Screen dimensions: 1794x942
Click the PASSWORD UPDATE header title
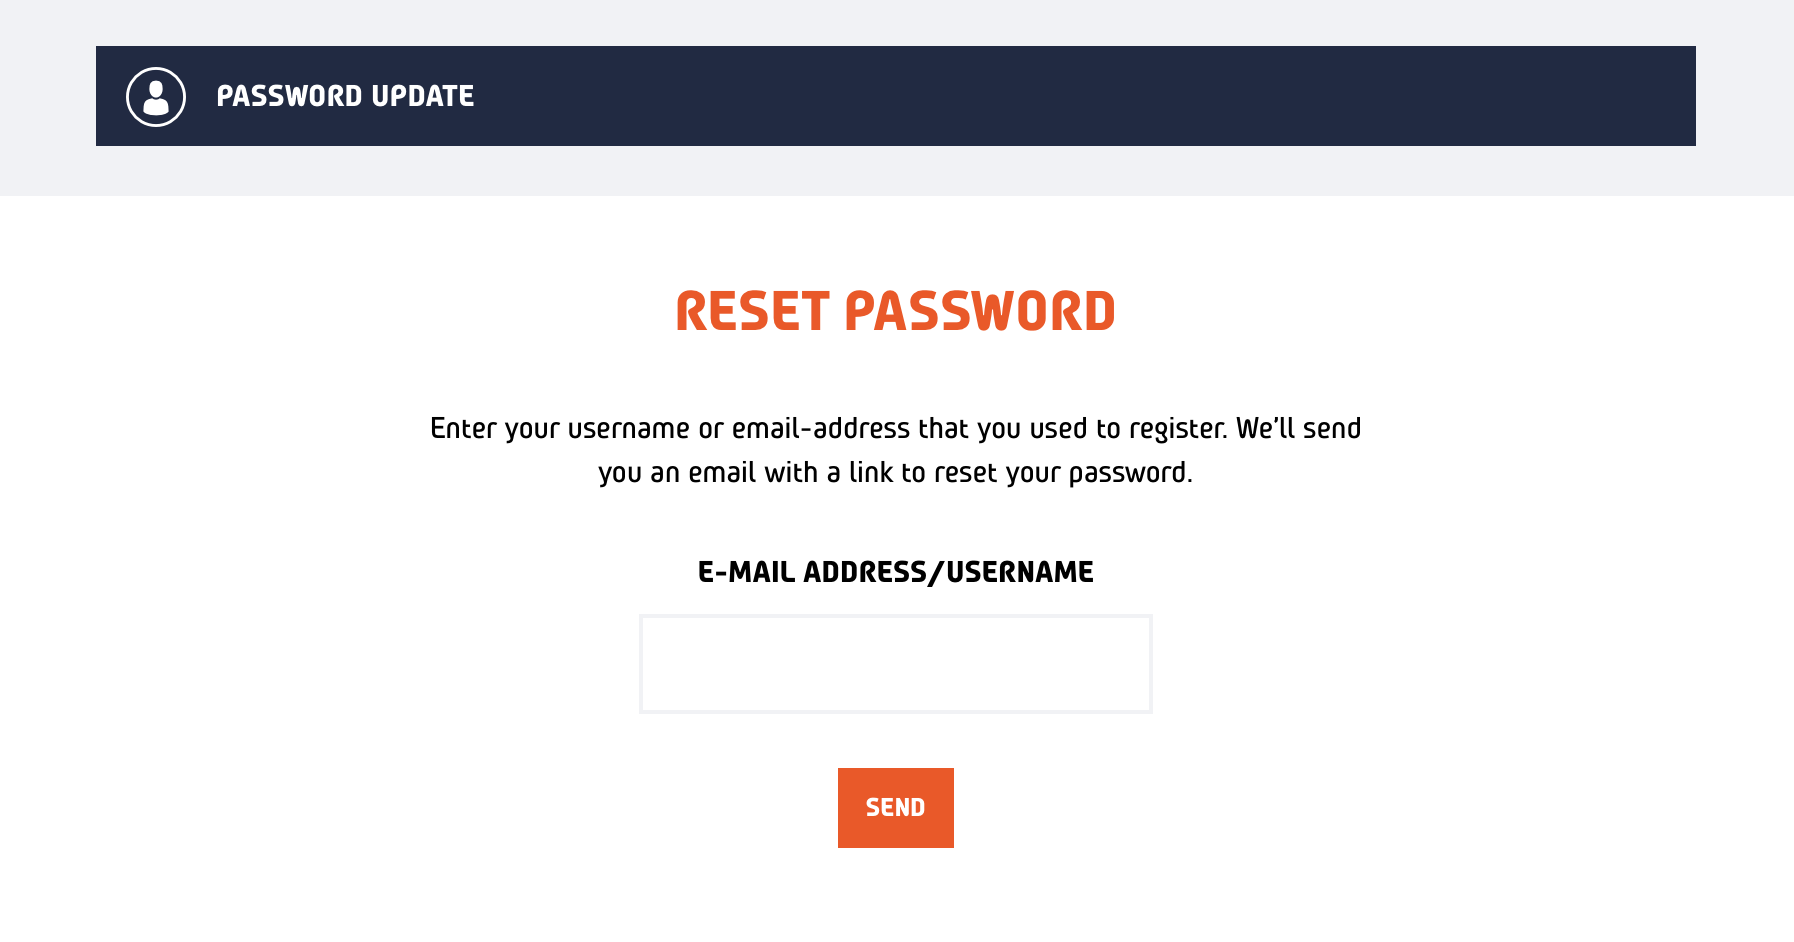pos(345,96)
